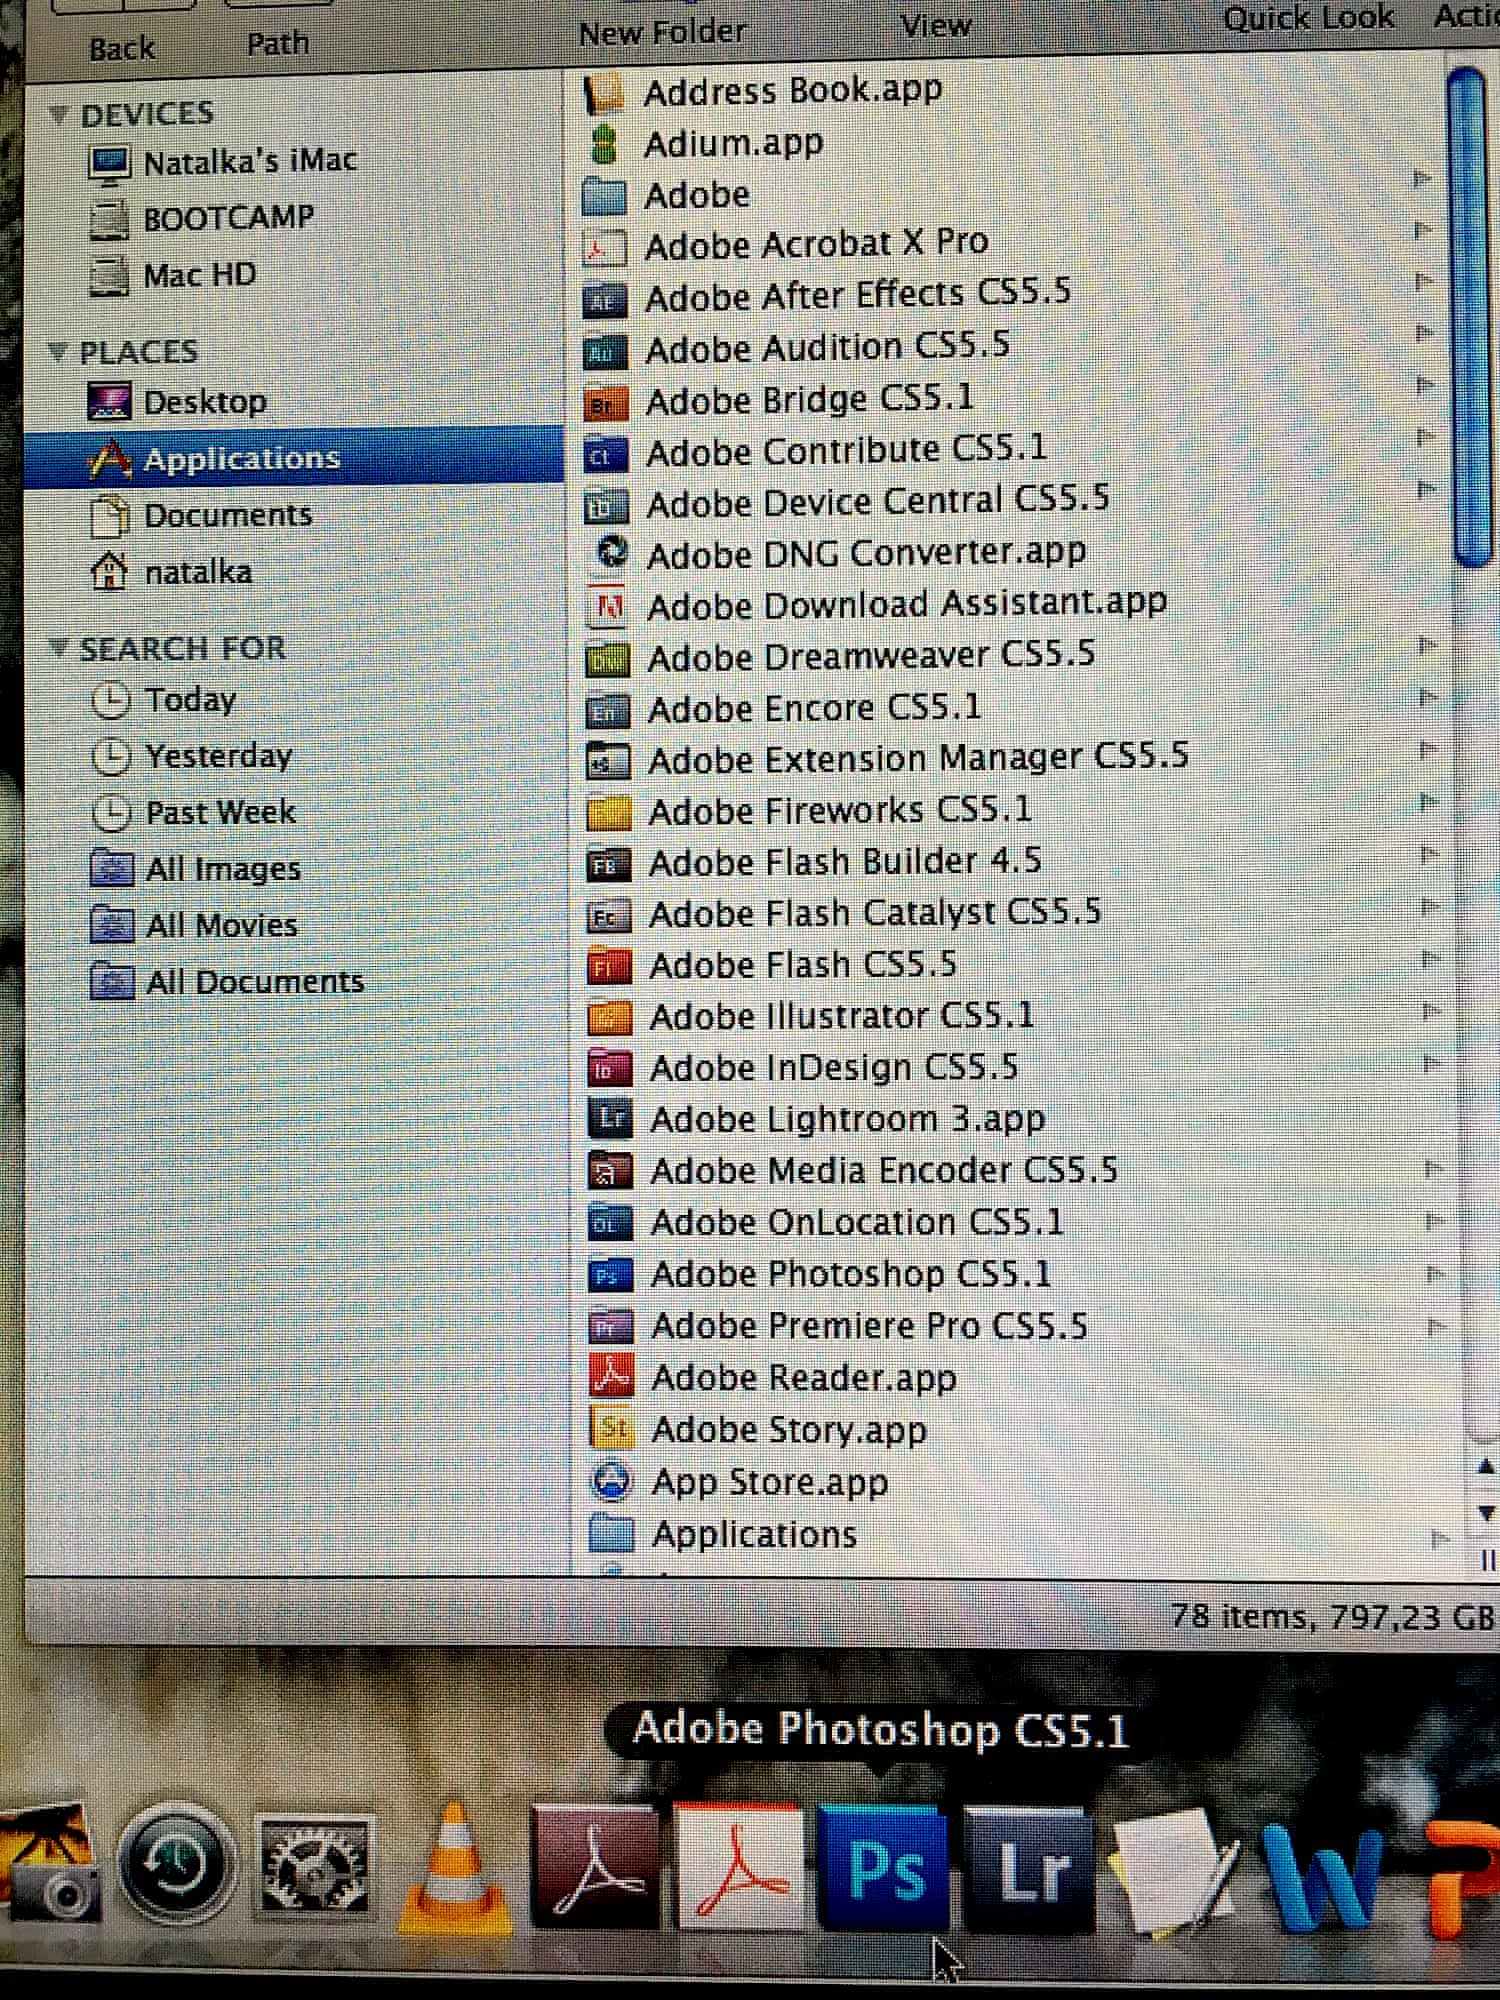Expand the Applications folder row arrow
Image resolution: width=1500 pixels, height=2000 pixels.
pos(1438,1538)
